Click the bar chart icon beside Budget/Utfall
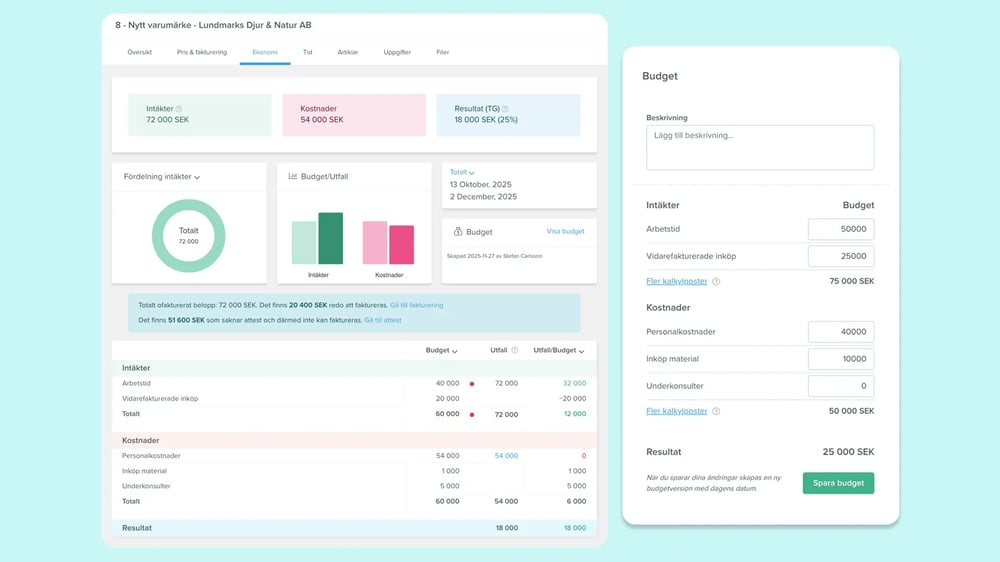Screen dimensions: 1000x562 coord(293,177)
